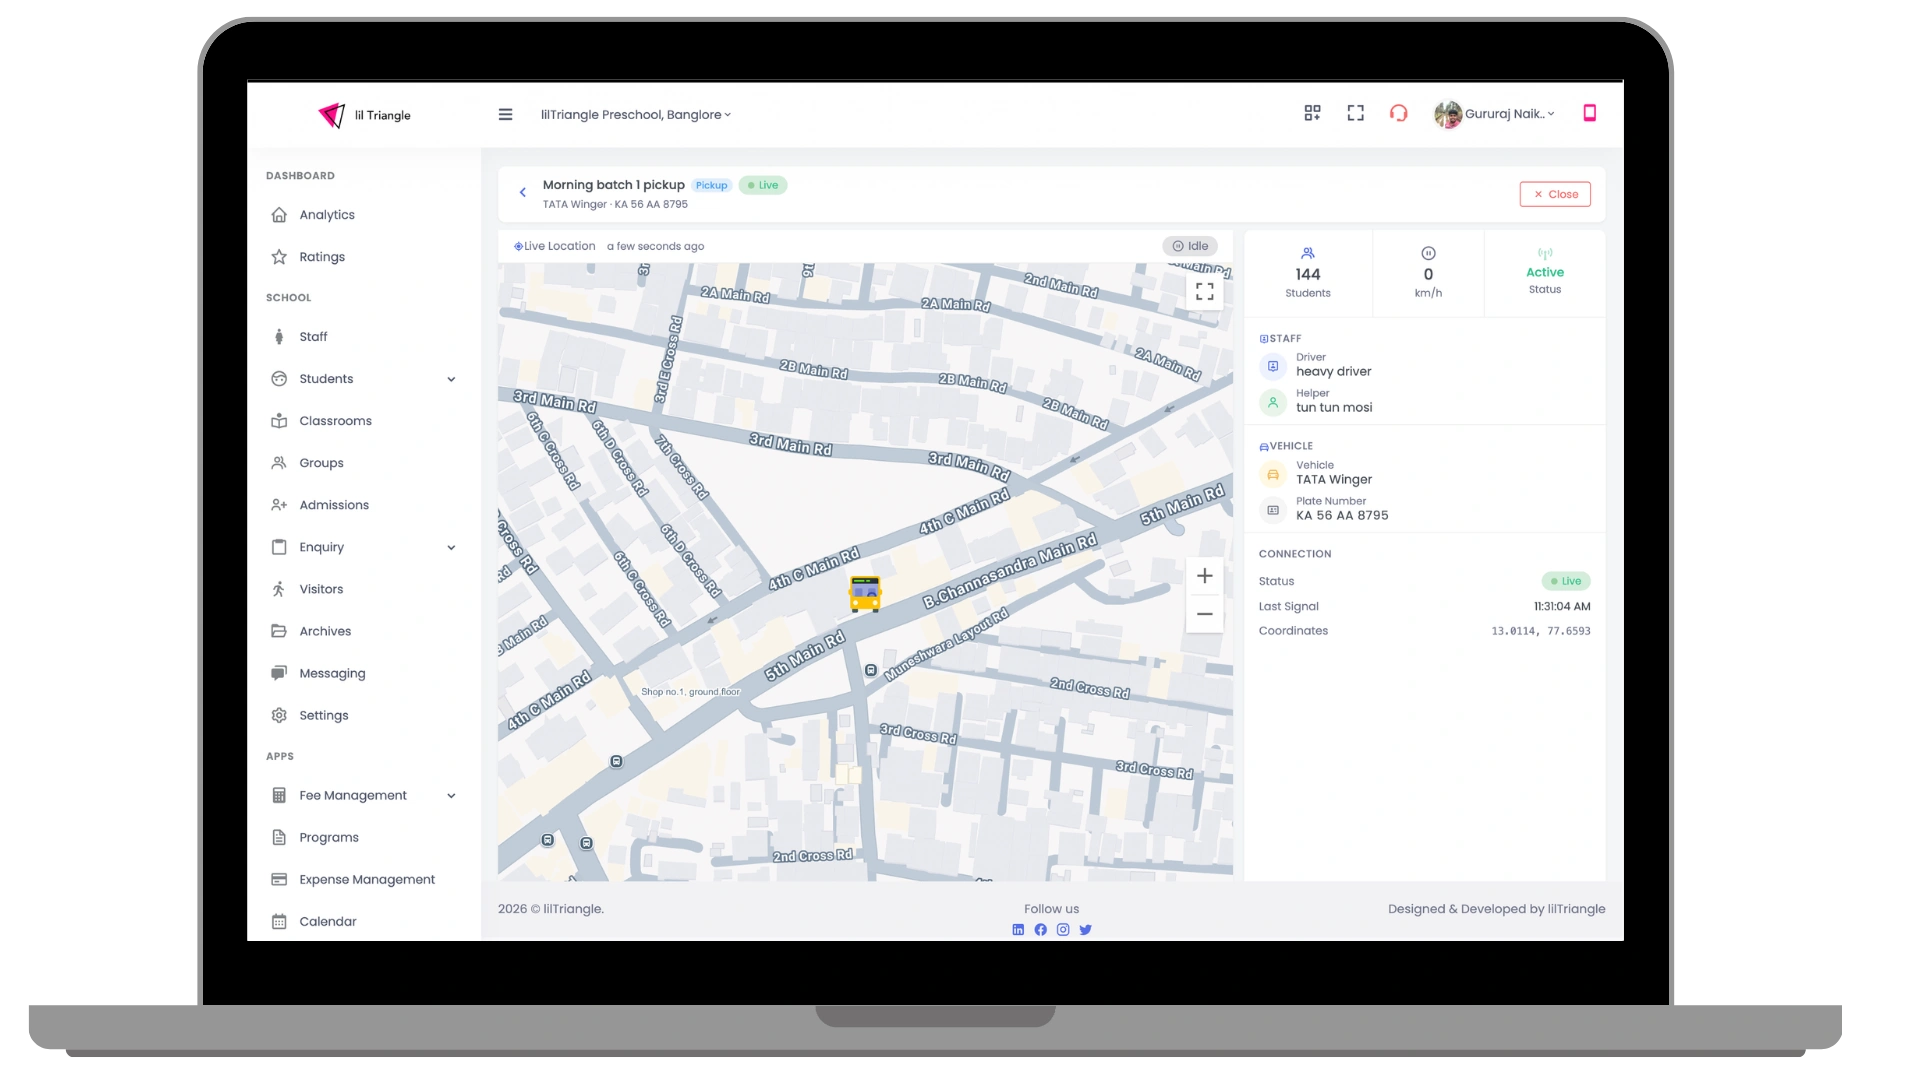Open the lilTriangle Preschool school dropdown

(x=636, y=115)
